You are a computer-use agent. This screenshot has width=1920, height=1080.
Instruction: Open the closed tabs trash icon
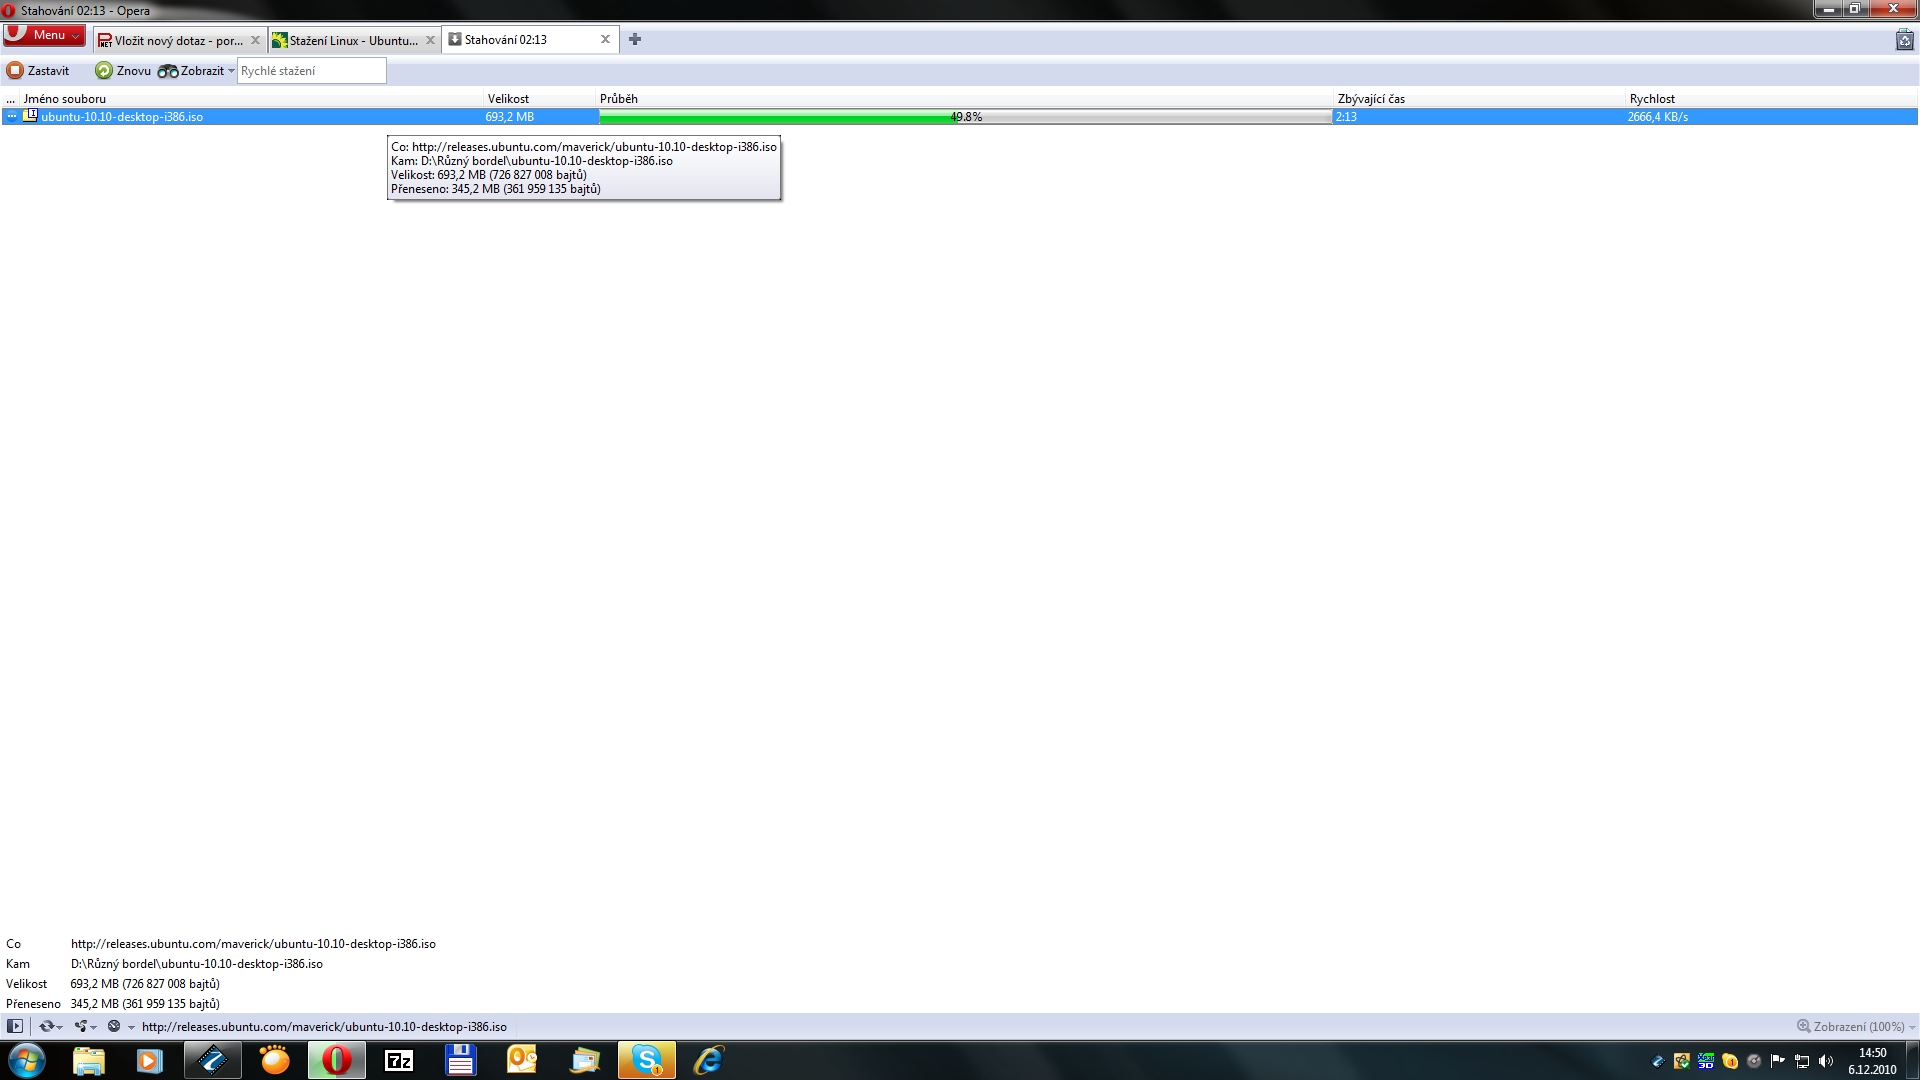pos(1904,40)
